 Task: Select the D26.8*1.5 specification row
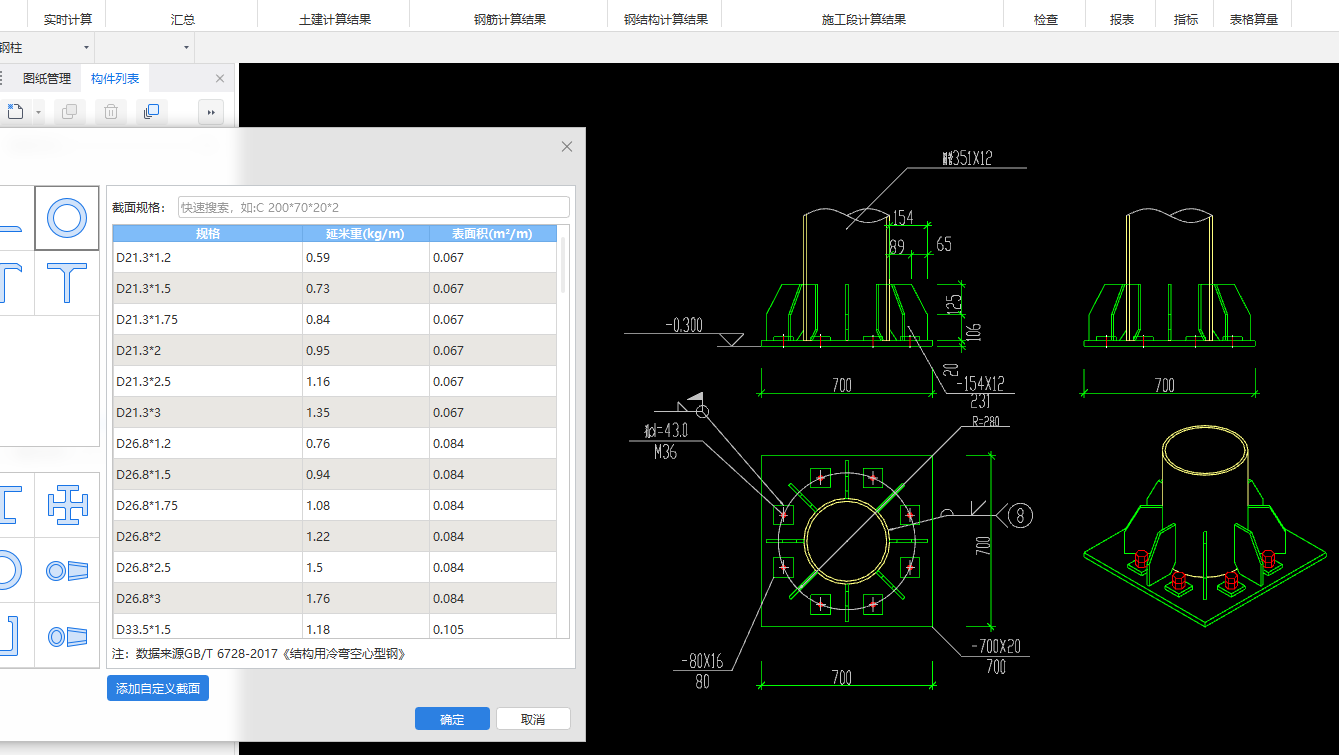335,474
